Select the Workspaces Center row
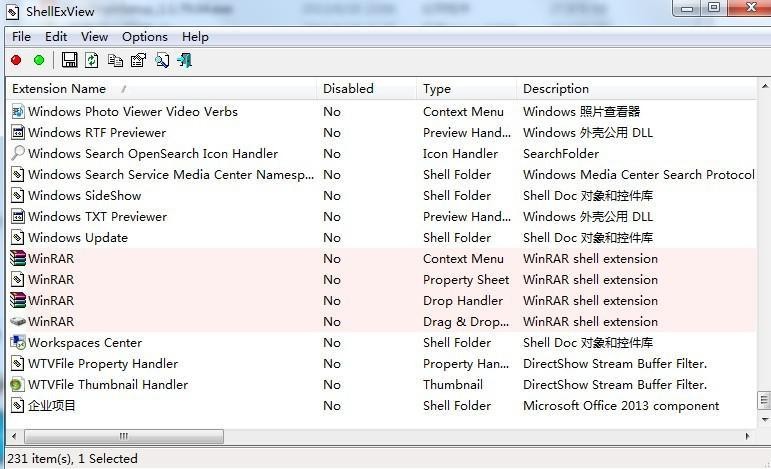 [x=85, y=343]
